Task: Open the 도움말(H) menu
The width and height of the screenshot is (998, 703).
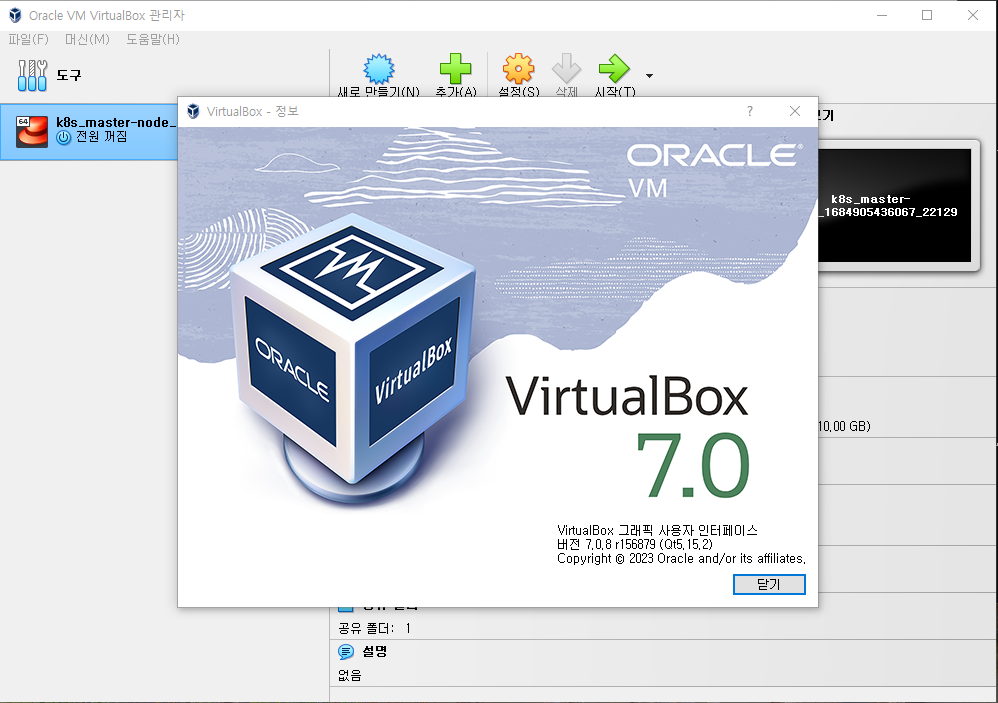Action: 153,39
